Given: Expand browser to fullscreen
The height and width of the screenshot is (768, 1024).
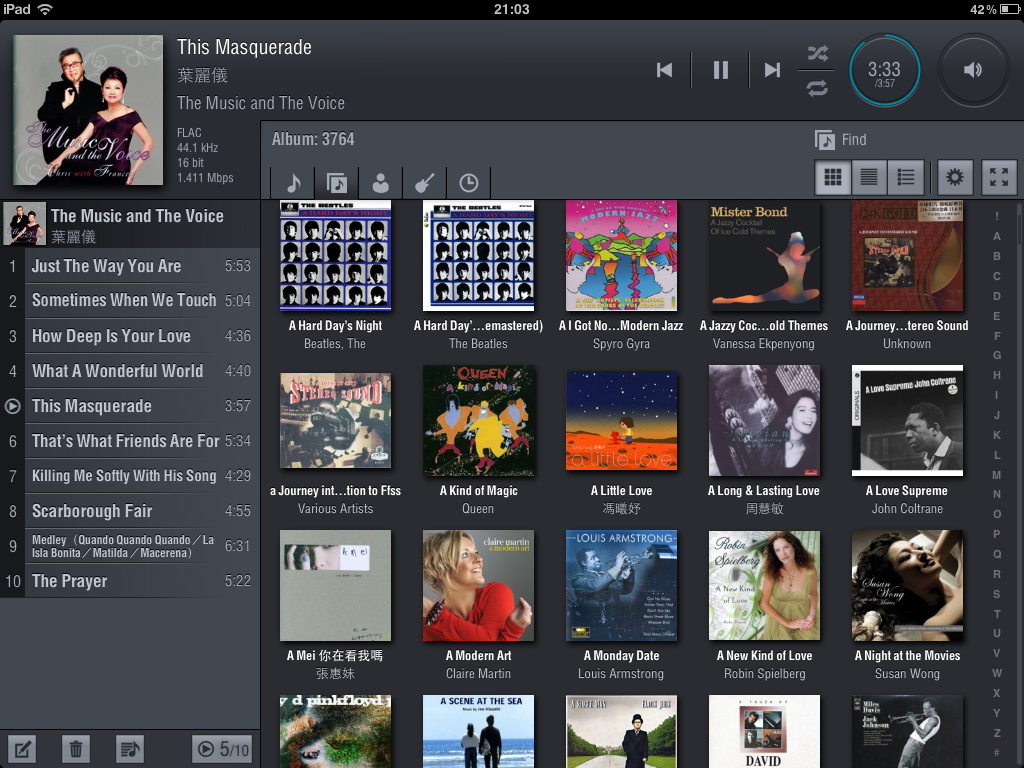Looking at the screenshot, I should pos(999,177).
